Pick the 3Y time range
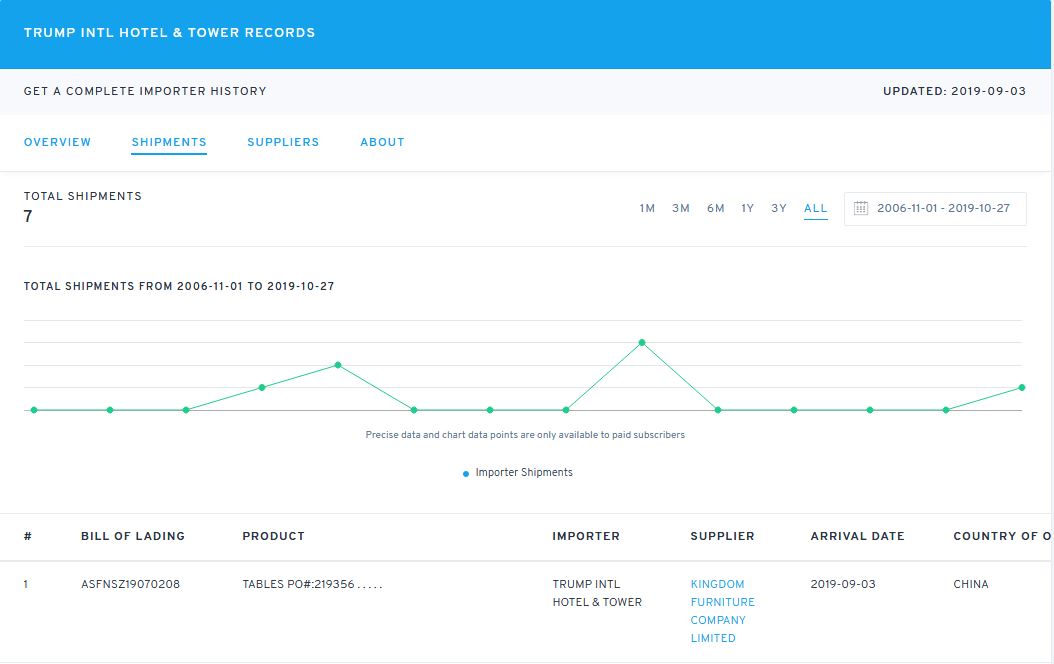The width and height of the screenshot is (1054, 664). [779, 208]
